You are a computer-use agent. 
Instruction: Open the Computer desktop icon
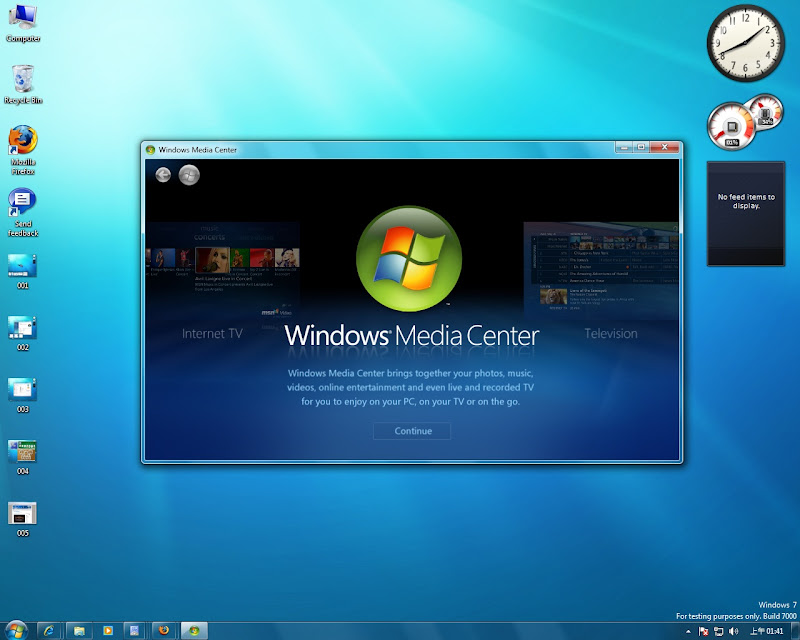tap(23, 24)
